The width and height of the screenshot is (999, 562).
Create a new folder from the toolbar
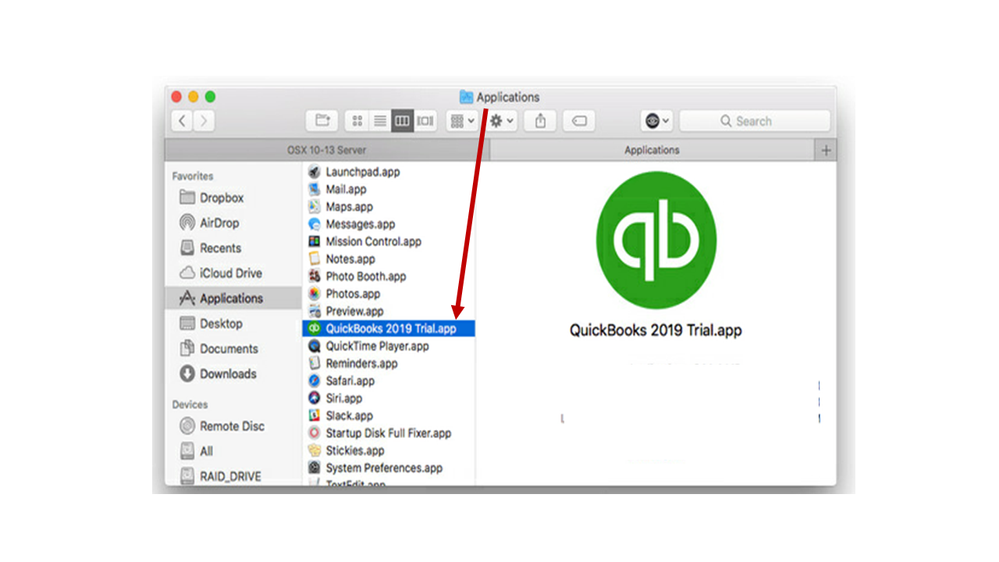[x=322, y=120]
